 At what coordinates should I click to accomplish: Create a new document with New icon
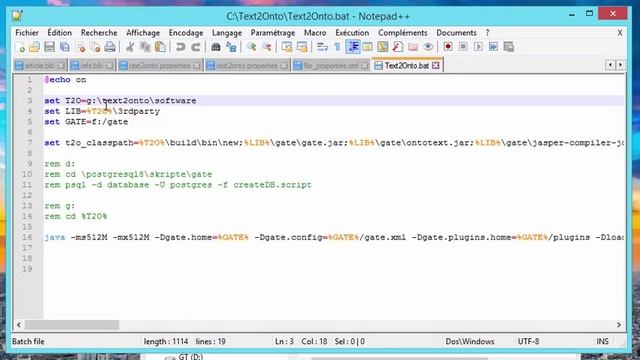point(20,47)
